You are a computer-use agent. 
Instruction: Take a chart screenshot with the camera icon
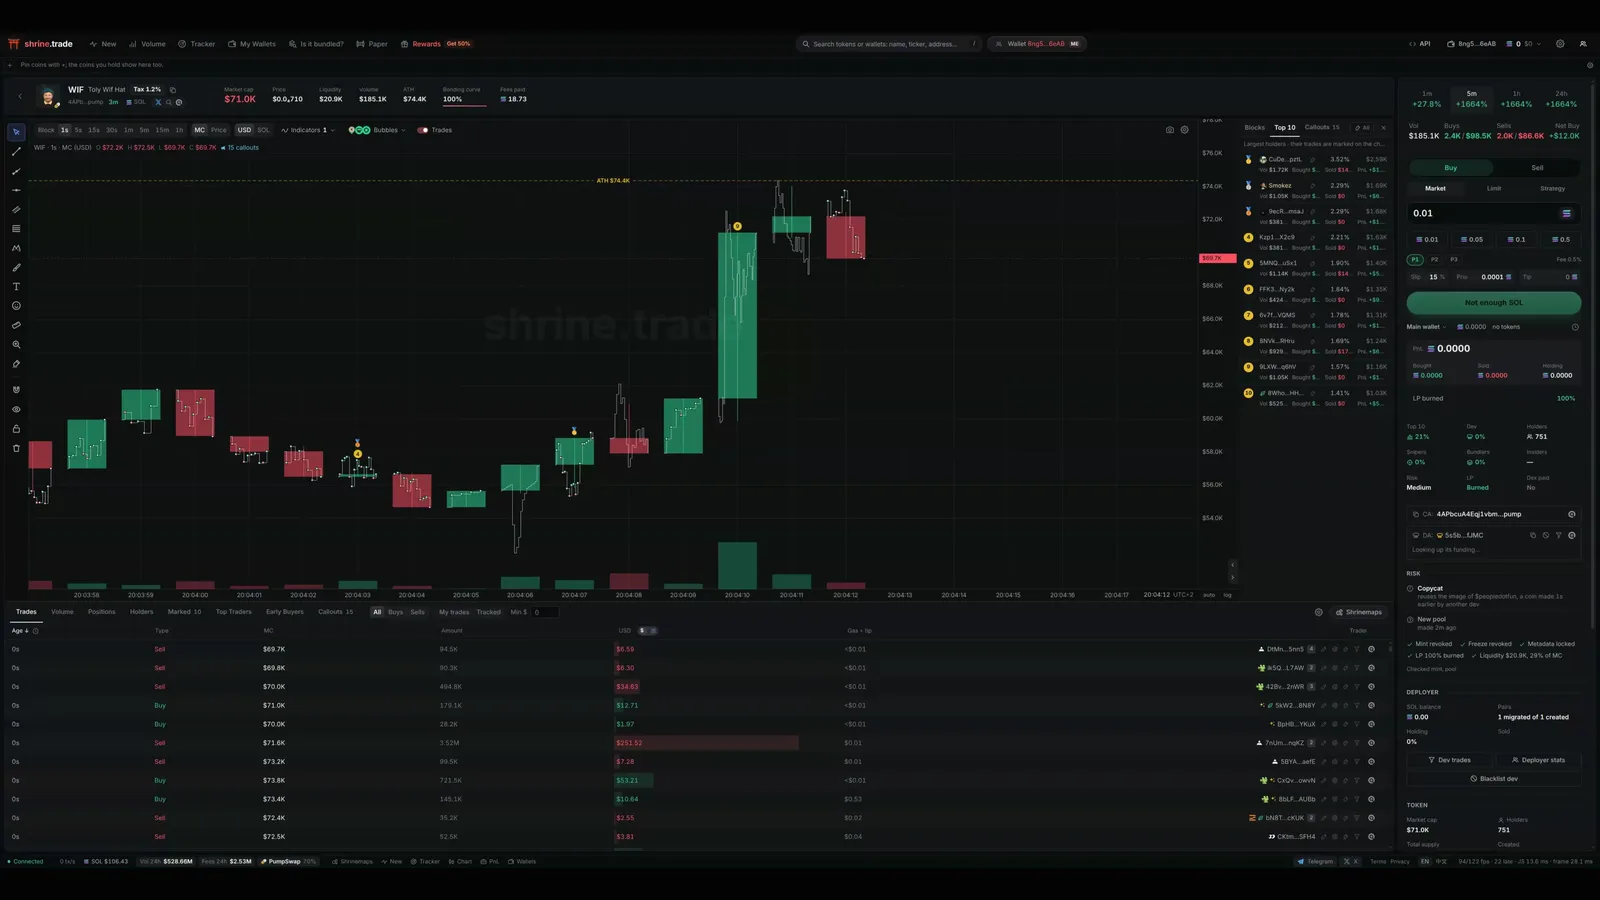pyautogui.click(x=1170, y=130)
